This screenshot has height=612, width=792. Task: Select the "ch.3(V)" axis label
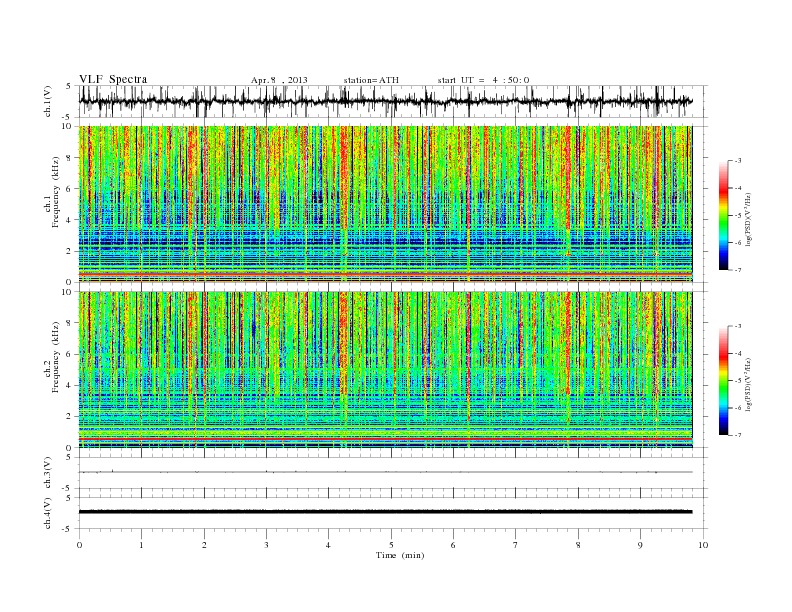(48, 473)
